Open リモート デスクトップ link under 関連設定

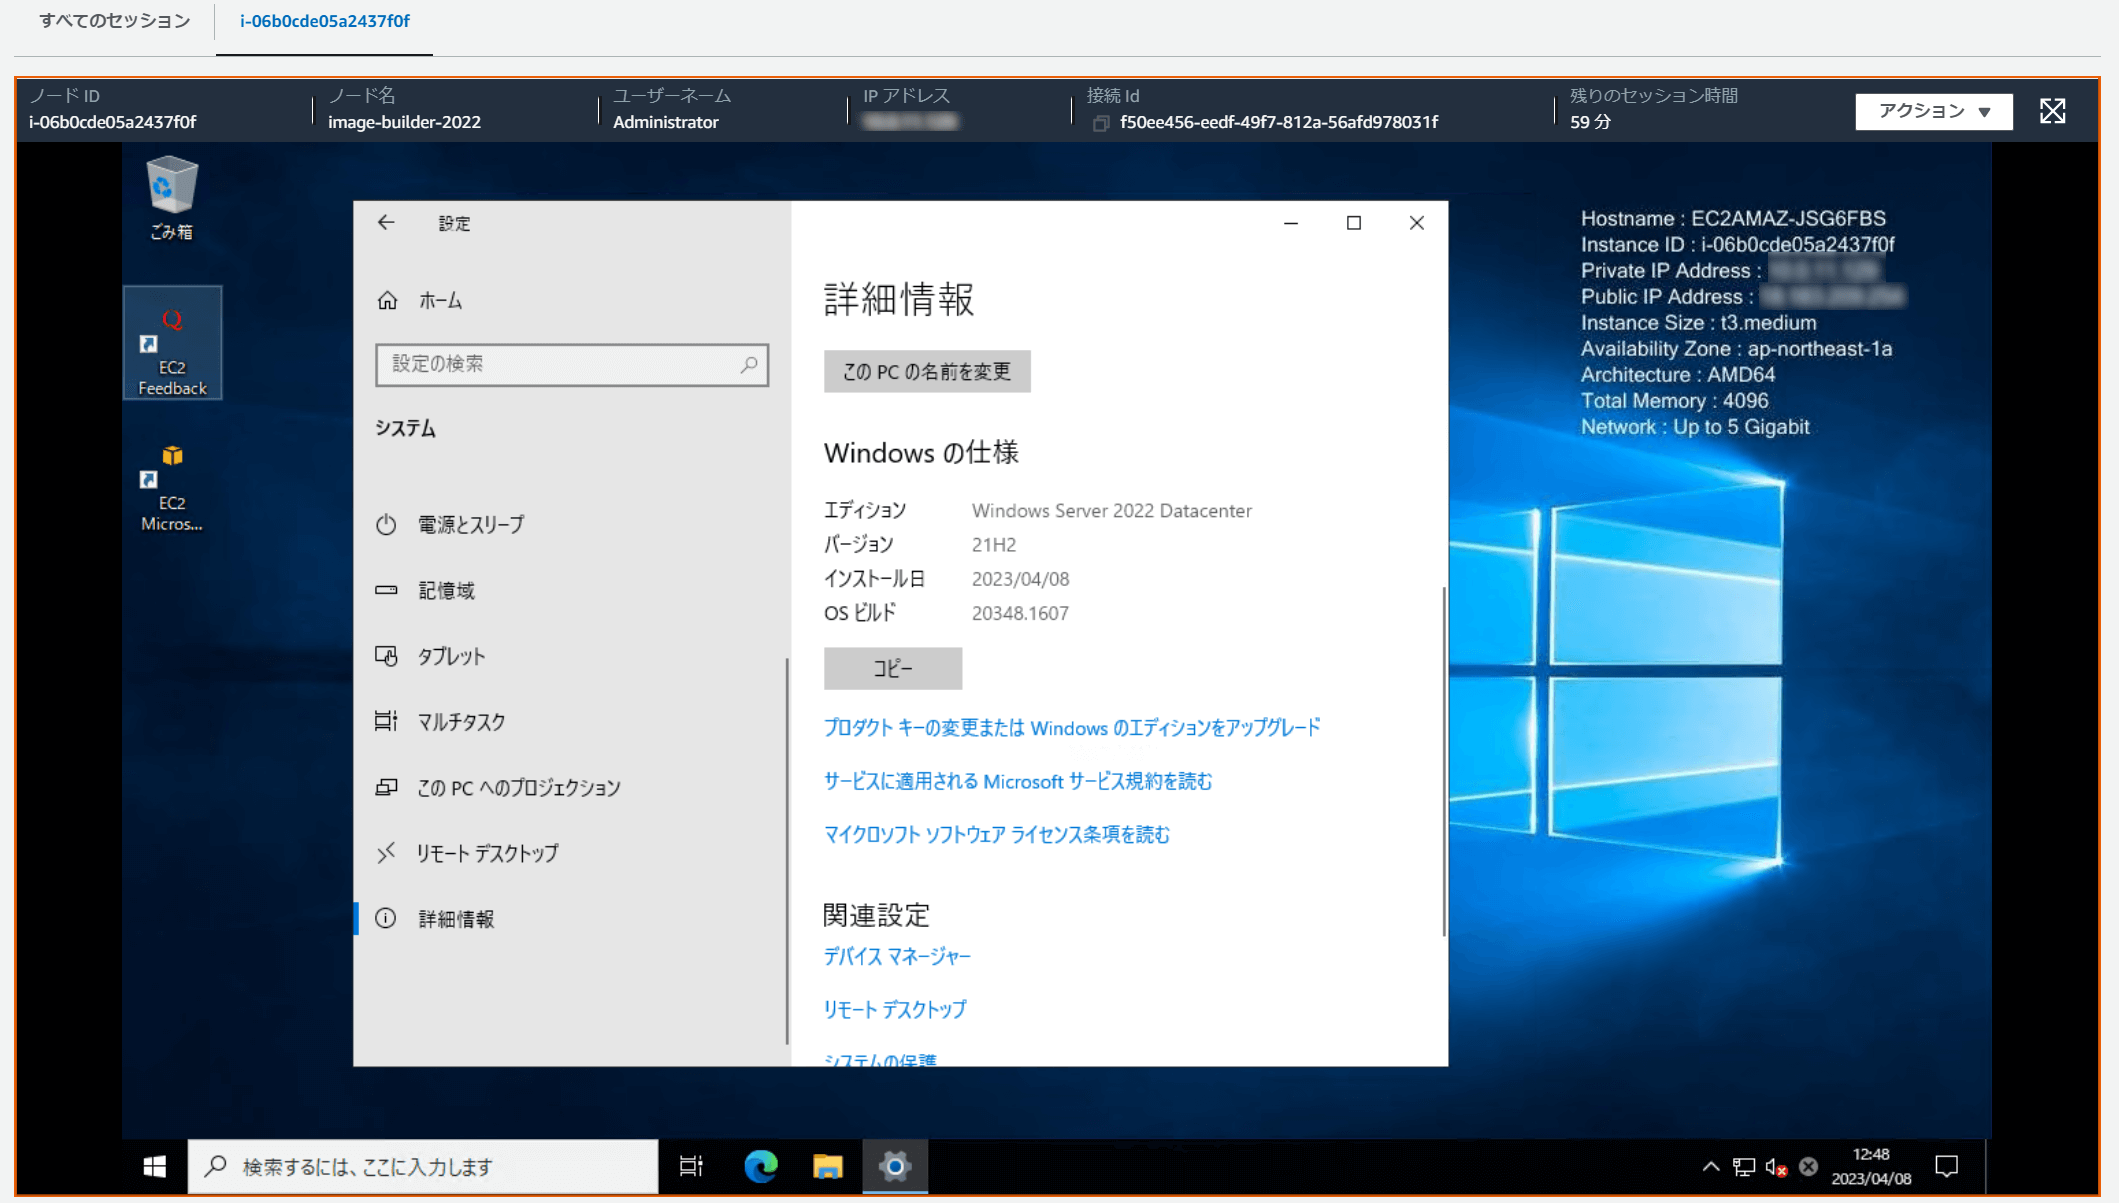(x=895, y=1010)
